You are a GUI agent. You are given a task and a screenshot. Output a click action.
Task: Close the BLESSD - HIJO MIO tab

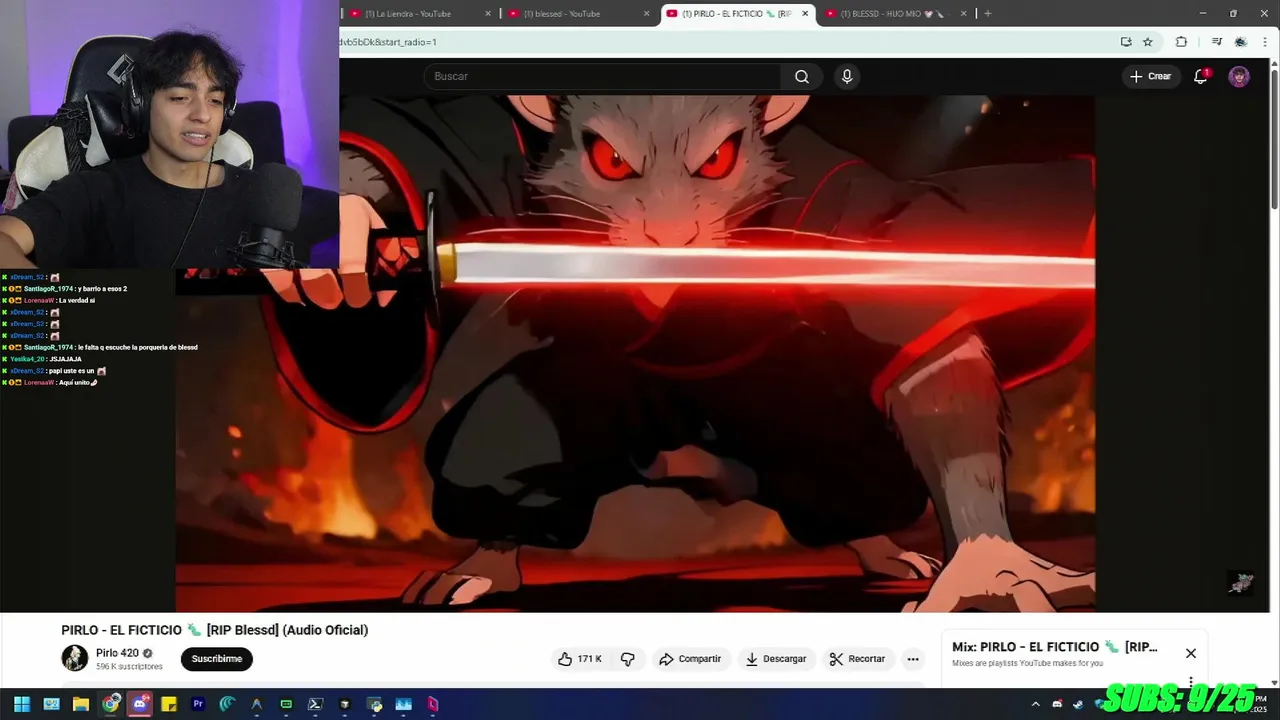pyautogui.click(x=964, y=14)
